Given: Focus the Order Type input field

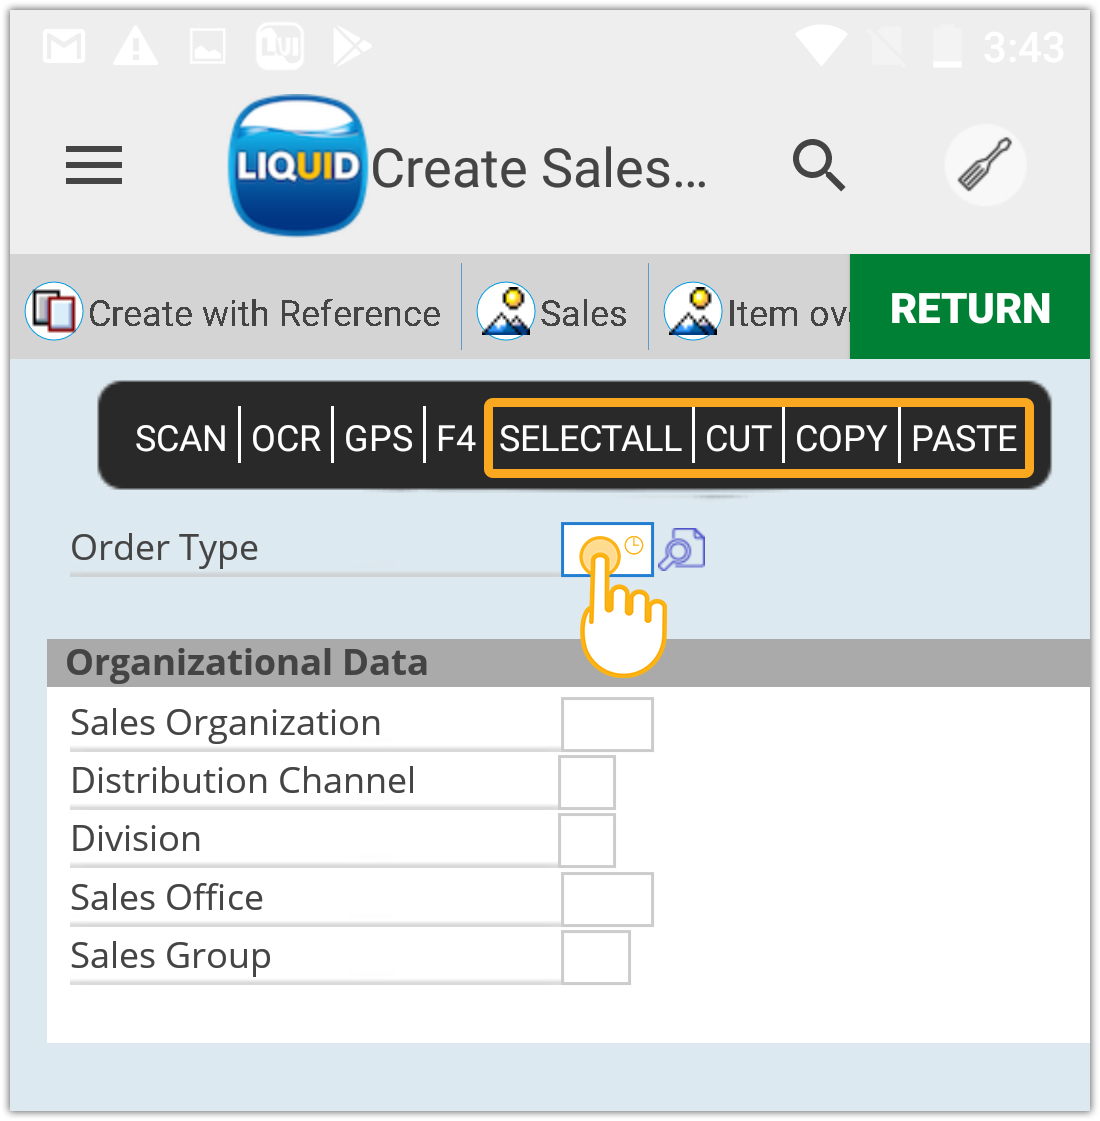Looking at the screenshot, I should pyautogui.click(x=606, y=549).
